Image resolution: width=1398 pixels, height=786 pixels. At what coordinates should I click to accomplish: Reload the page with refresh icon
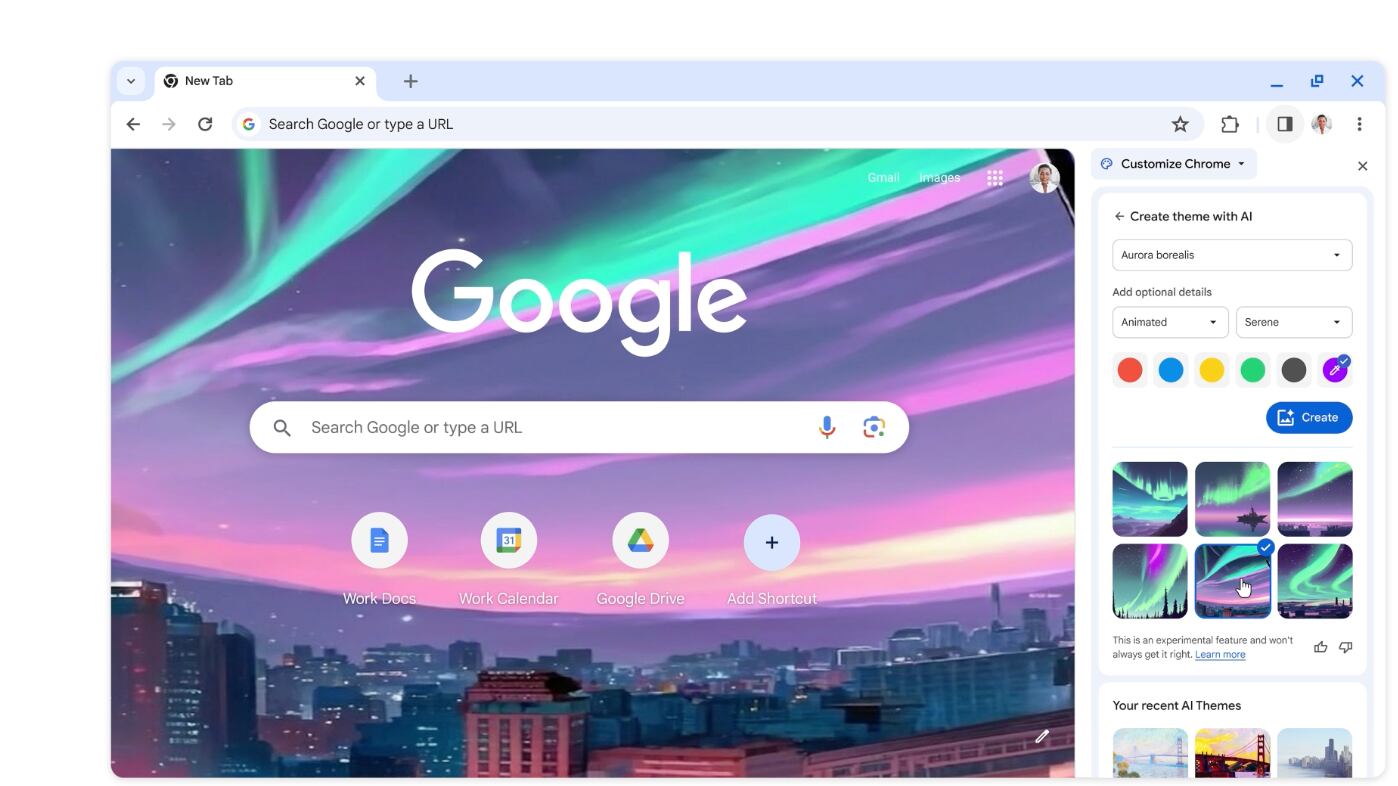[205, 124]
